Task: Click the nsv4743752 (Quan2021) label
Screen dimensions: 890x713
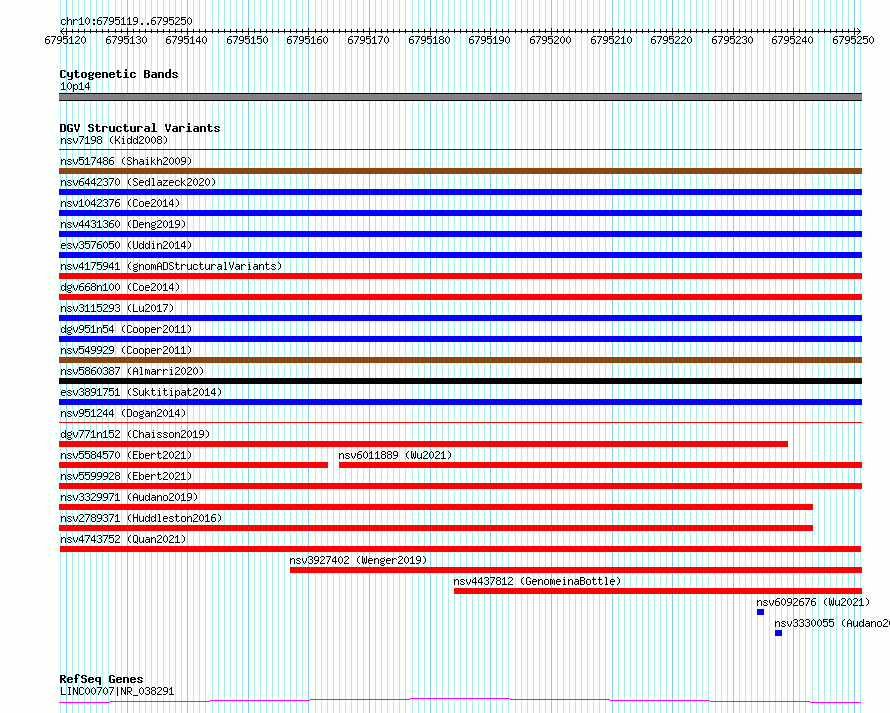Action: [x=123, y=539]
